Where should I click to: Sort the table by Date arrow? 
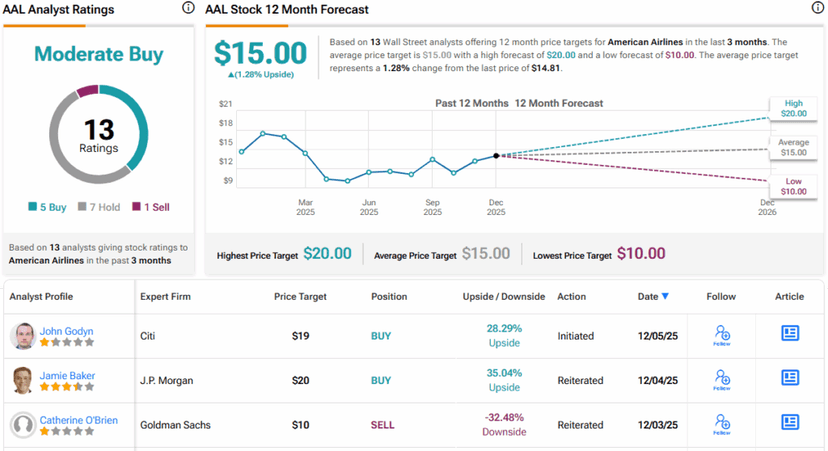[666, 297]
